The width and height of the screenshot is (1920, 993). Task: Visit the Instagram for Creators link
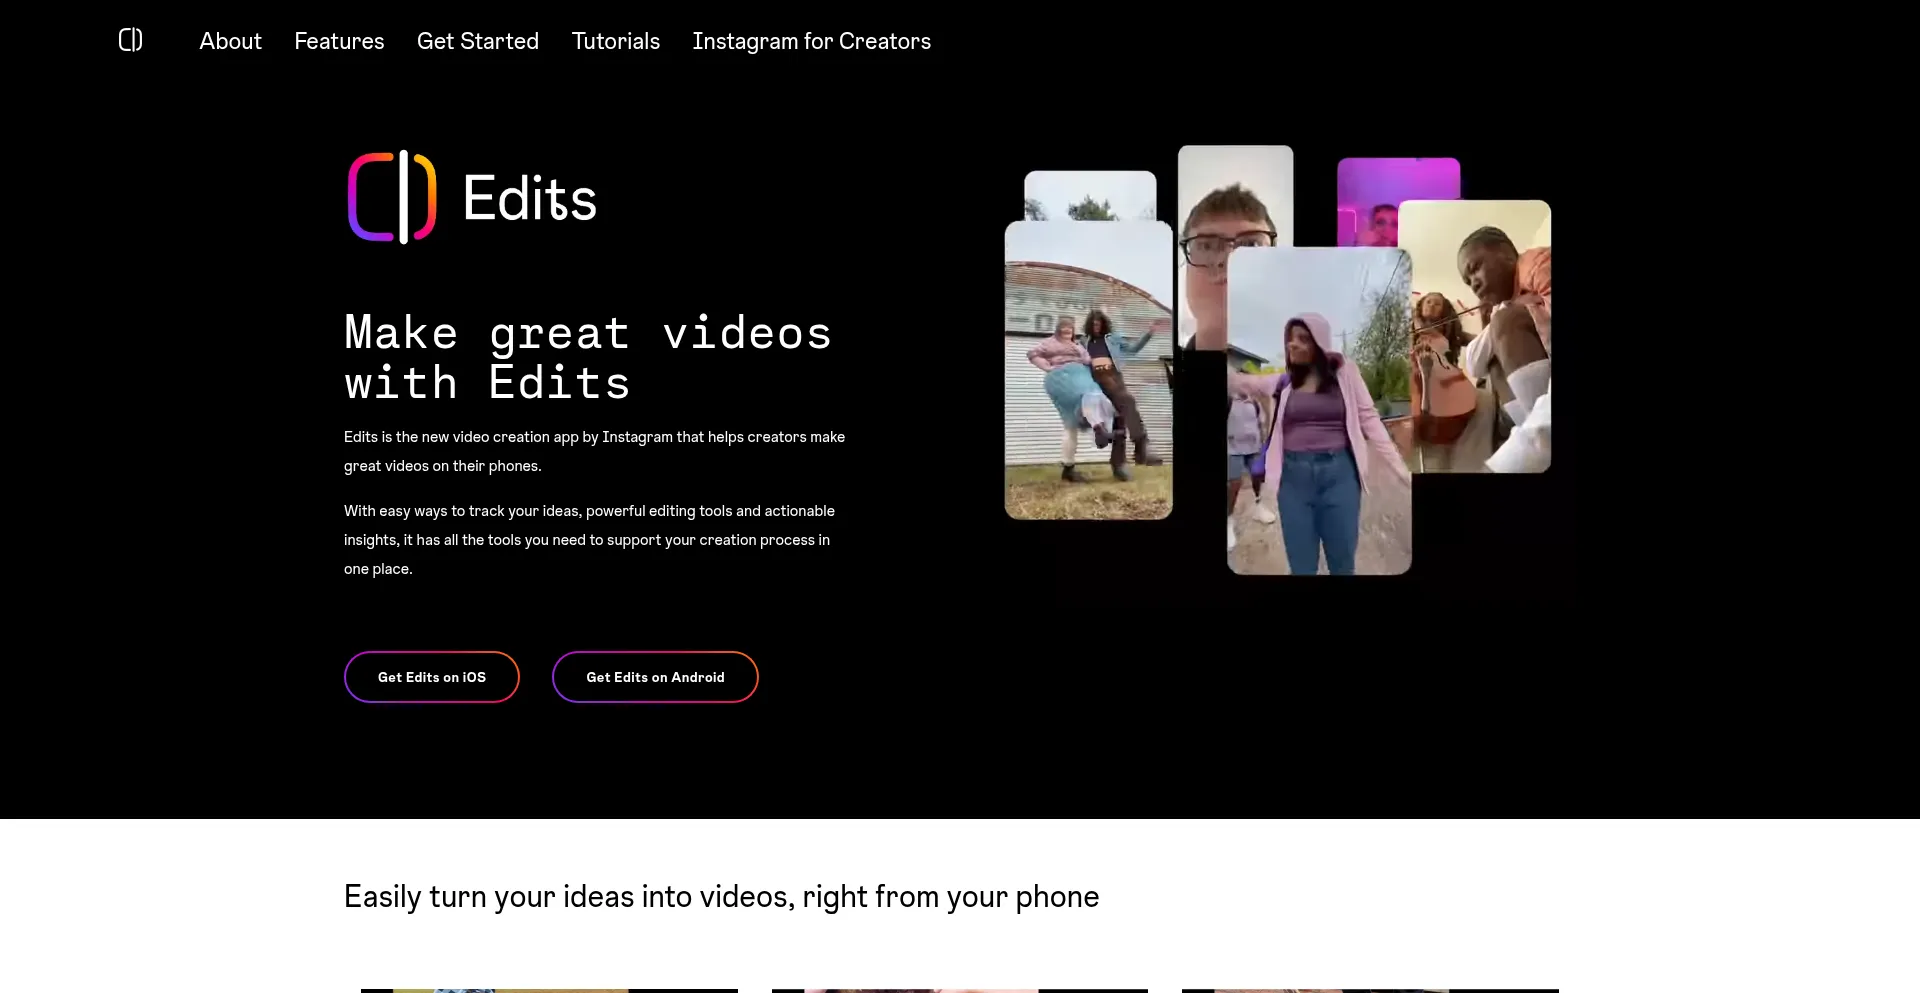click(811, 41)
